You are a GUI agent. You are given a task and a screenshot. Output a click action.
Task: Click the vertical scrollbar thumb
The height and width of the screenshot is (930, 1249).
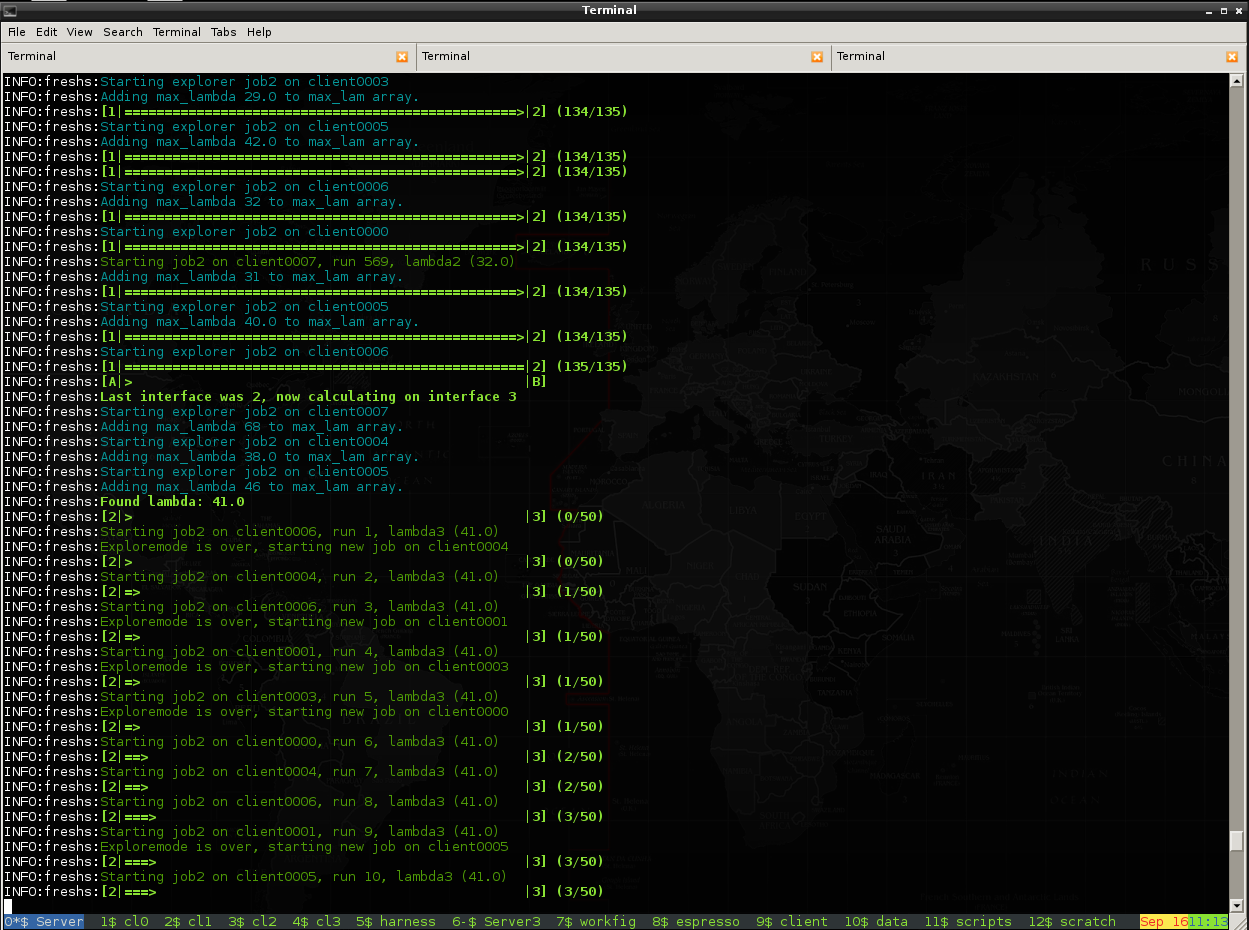pos(1237,840)
